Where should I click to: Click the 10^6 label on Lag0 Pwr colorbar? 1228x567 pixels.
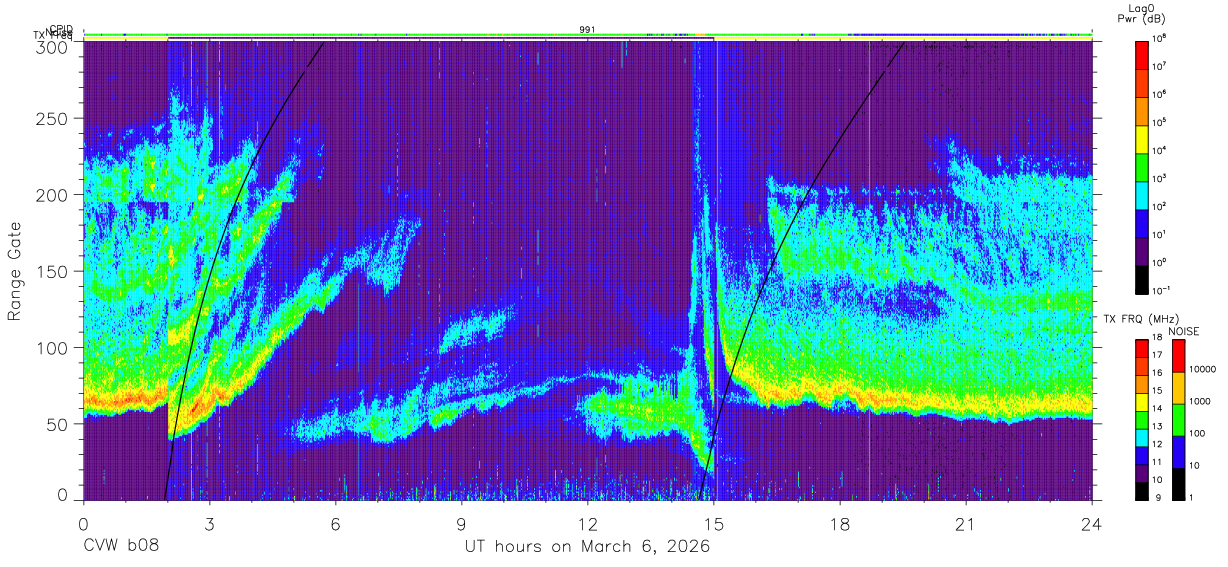coord(1160,95)
